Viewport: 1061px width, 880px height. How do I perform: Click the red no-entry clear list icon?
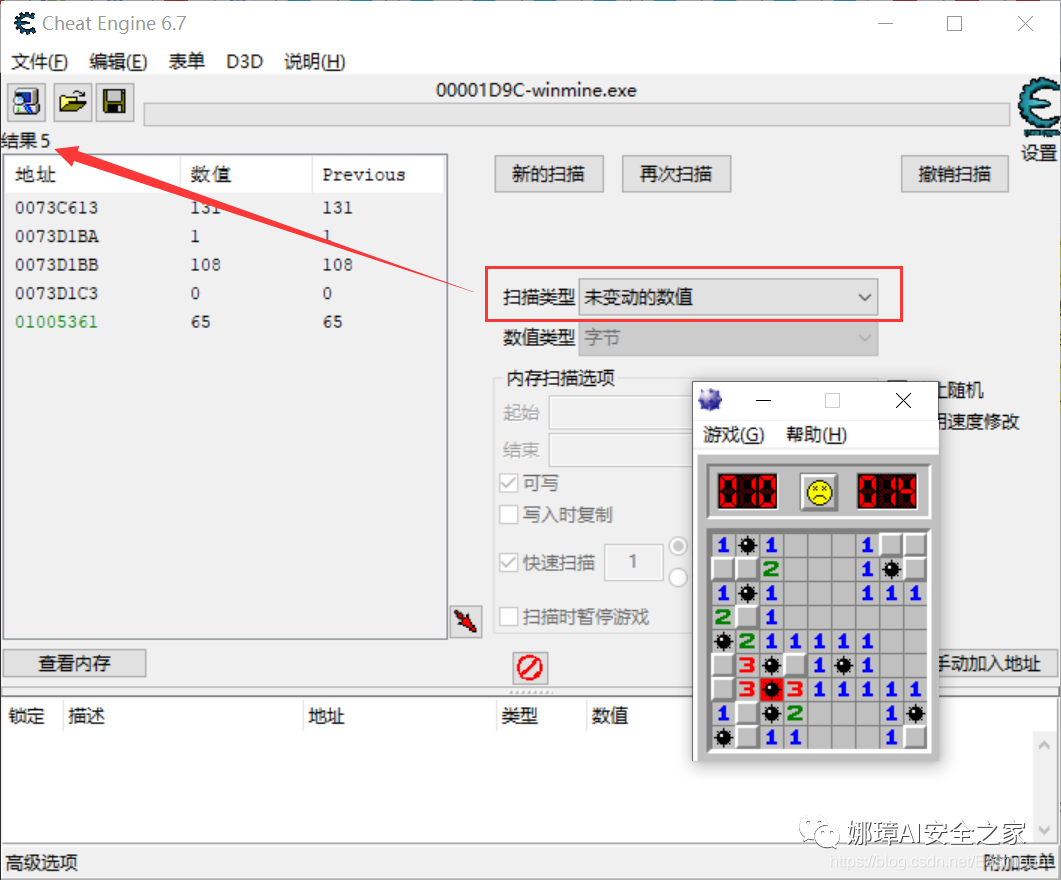pos(529,668)
